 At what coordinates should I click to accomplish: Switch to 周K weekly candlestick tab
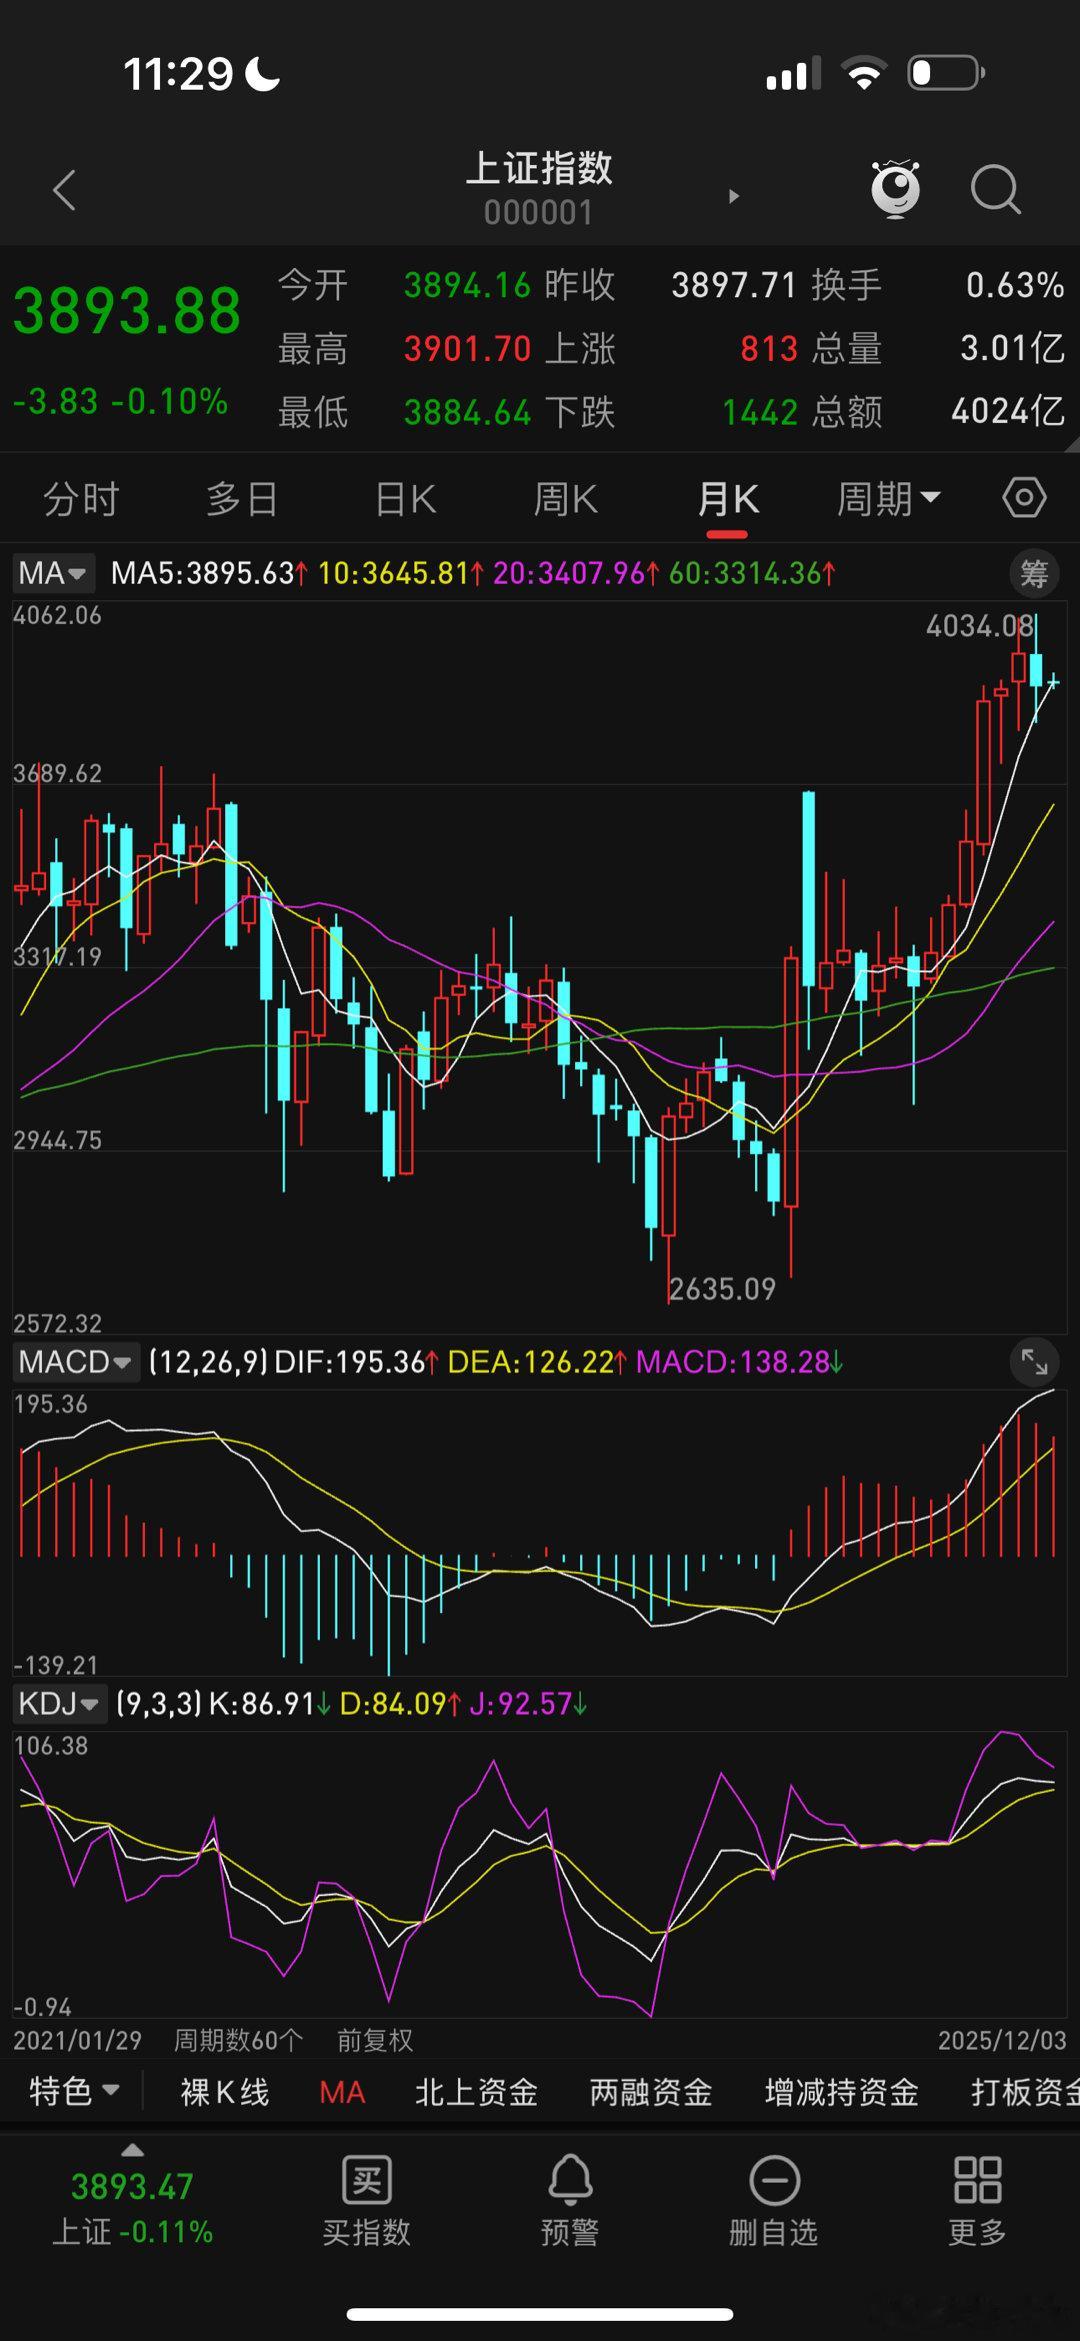pyautogui.click(x=565, y=498)
